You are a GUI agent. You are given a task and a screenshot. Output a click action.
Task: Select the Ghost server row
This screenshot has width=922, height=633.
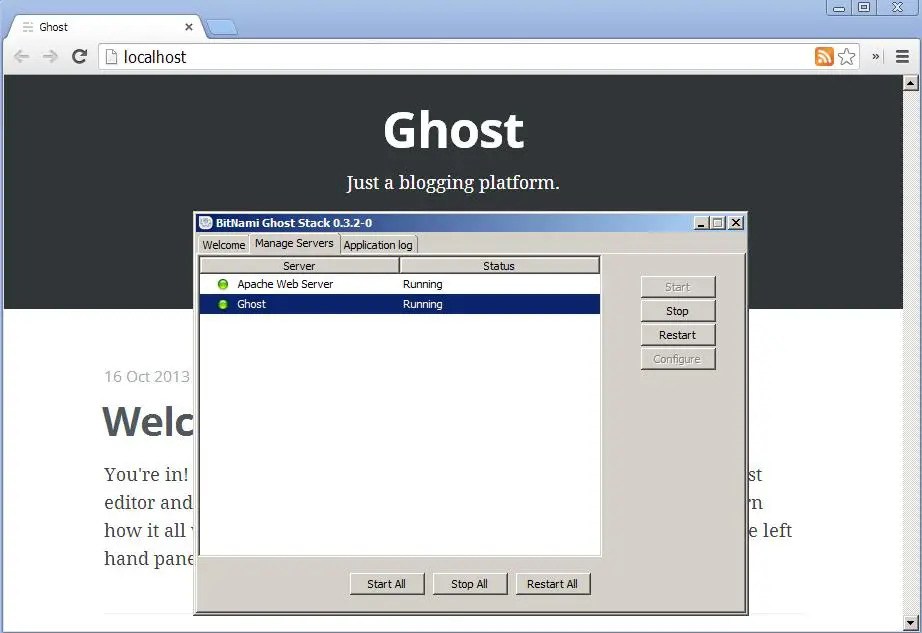[400, 304]
